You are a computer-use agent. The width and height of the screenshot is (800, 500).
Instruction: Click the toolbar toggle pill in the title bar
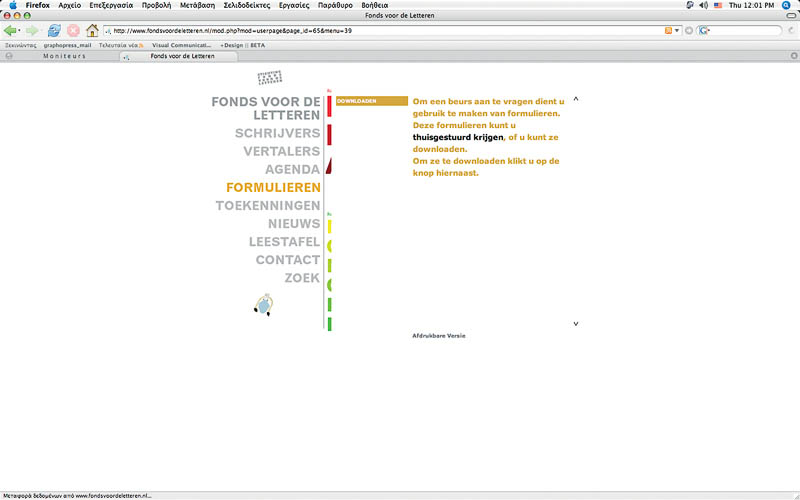791,16
